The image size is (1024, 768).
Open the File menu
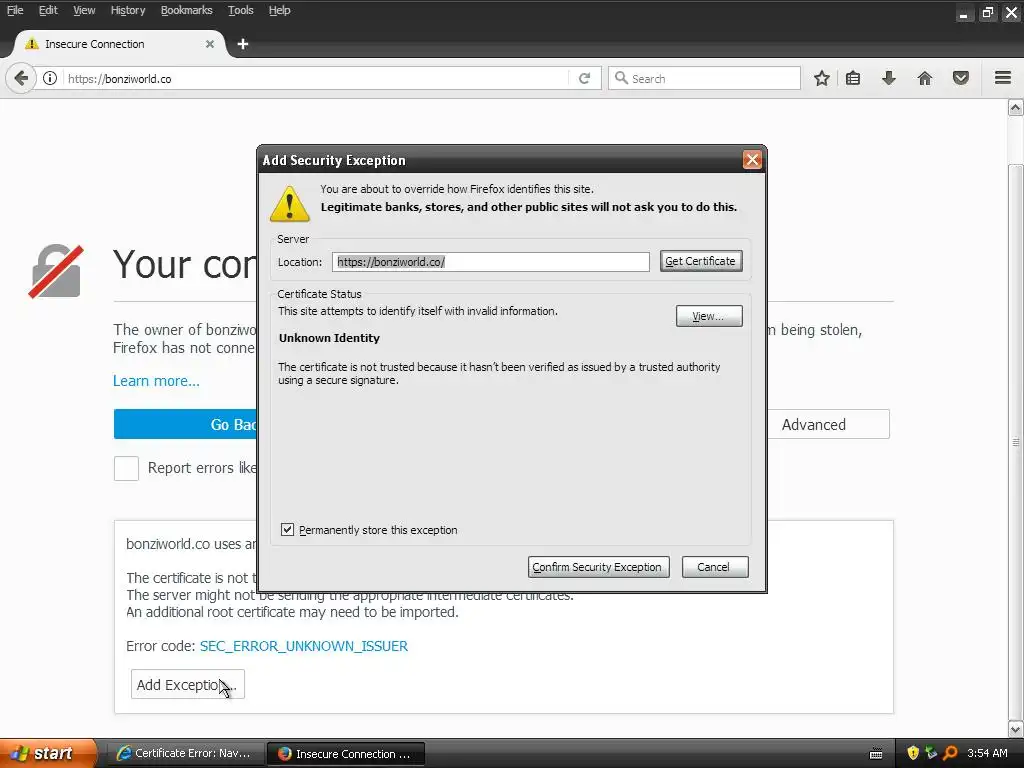click(15, 10)
